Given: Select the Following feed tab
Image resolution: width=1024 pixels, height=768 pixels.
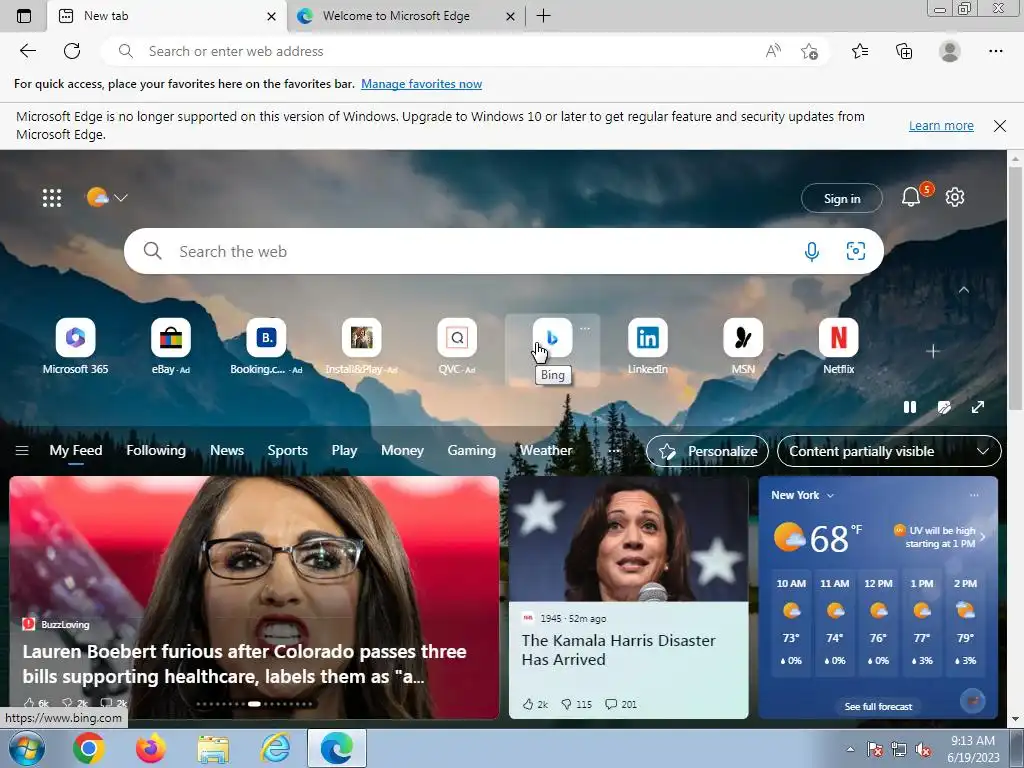Looking at the screenshot, I should 155,451.
